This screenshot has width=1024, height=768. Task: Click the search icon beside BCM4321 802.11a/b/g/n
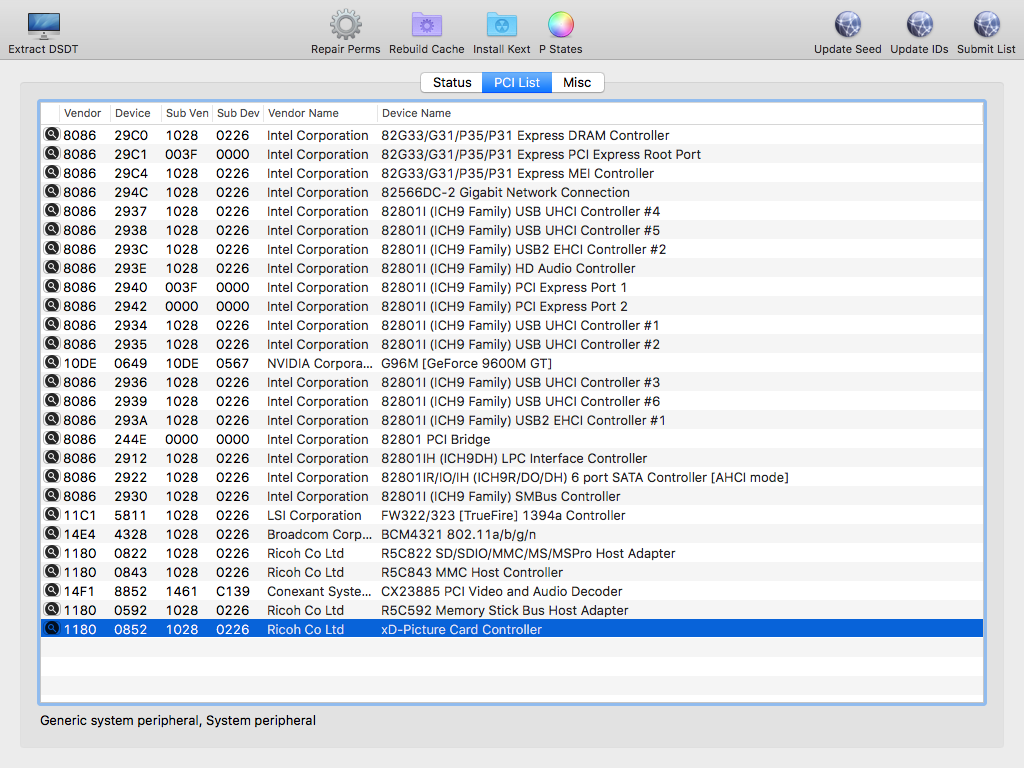click(52, 534)
